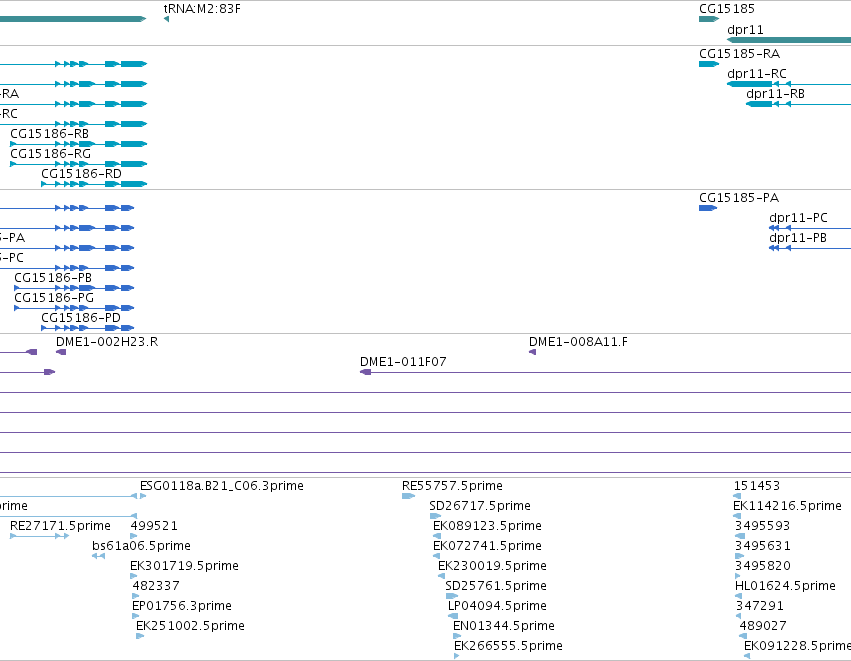Click the RE55757.5prime EST arrow glyph
Viewport: 851px width, 661px height.
[x=409, y=496]
